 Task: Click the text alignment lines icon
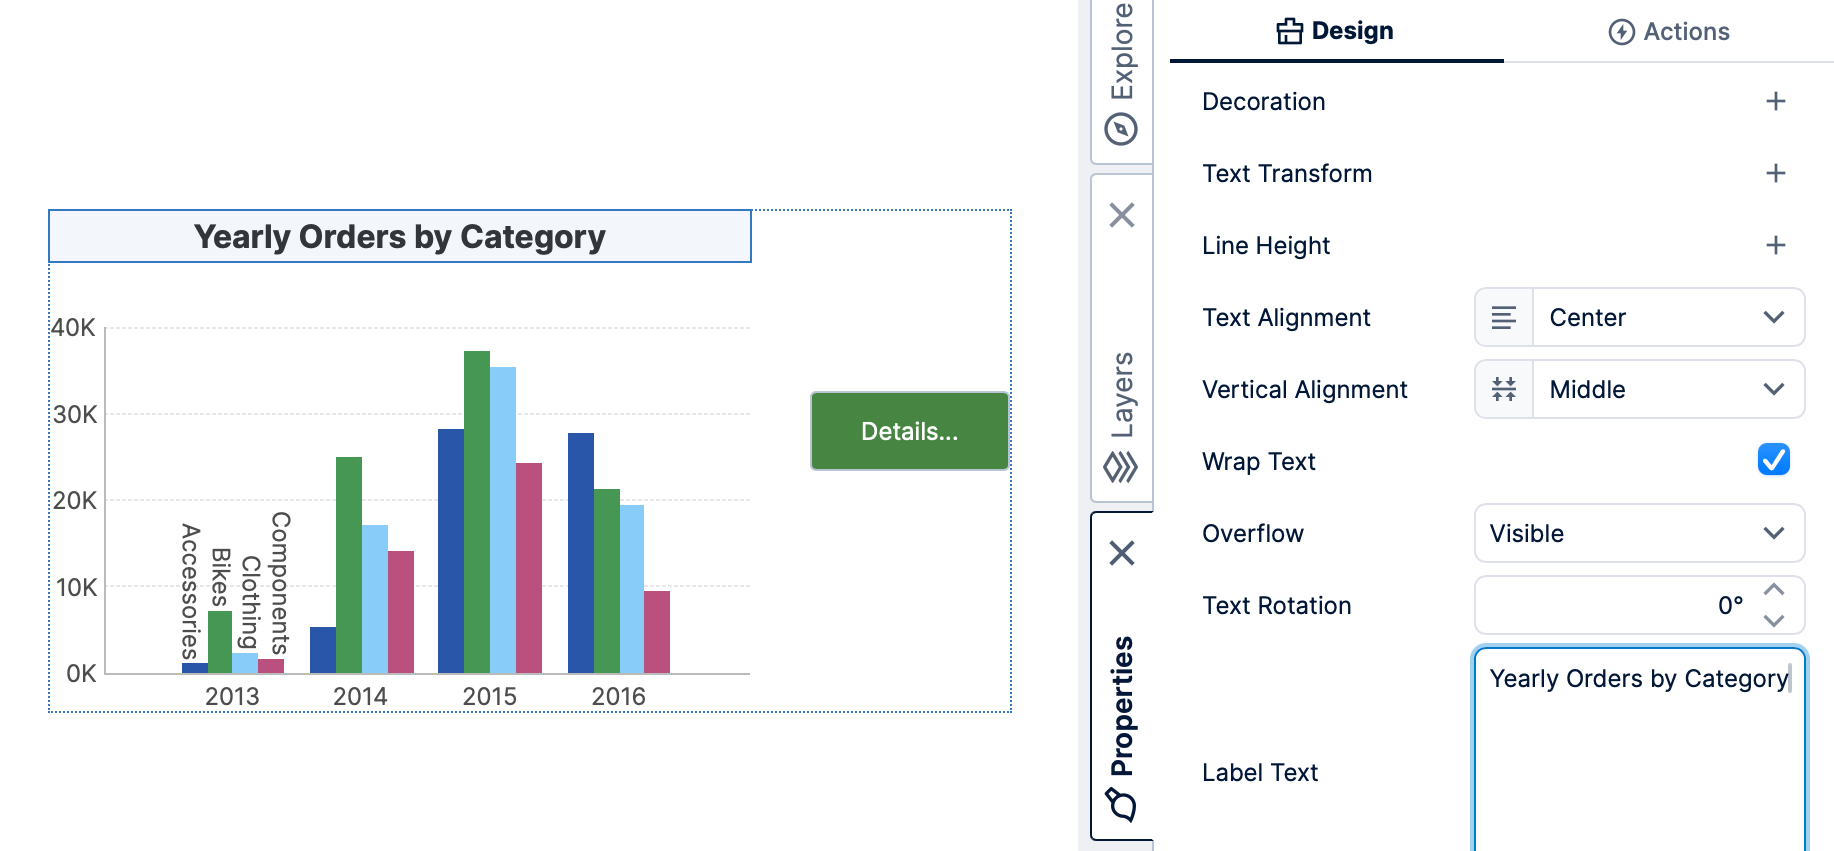point(1503,318)
